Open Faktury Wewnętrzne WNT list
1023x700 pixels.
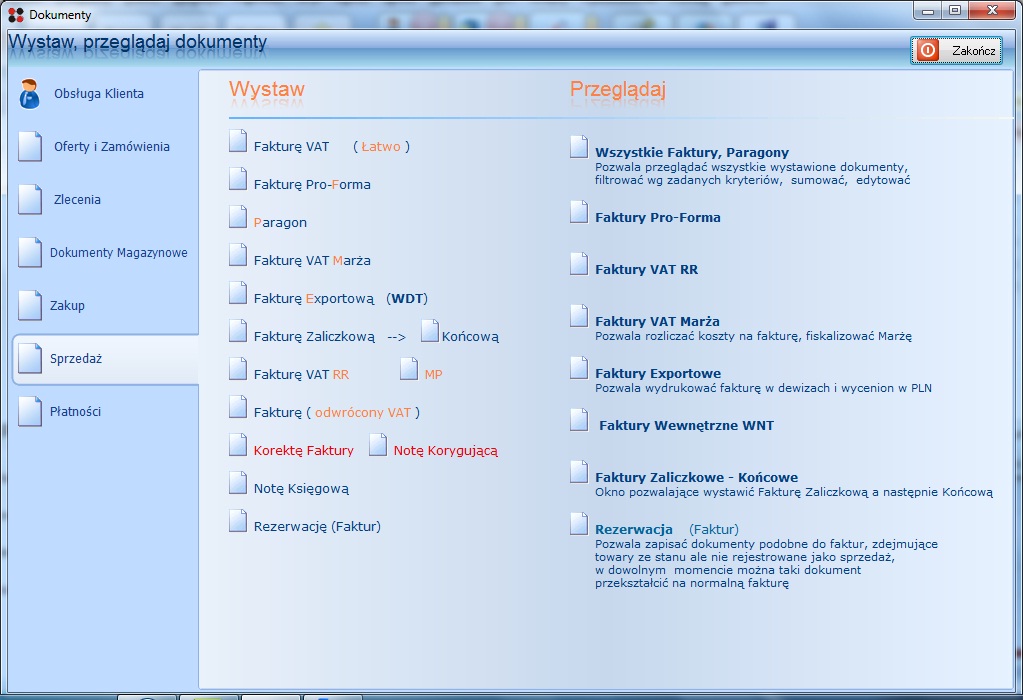coord(686,426)
